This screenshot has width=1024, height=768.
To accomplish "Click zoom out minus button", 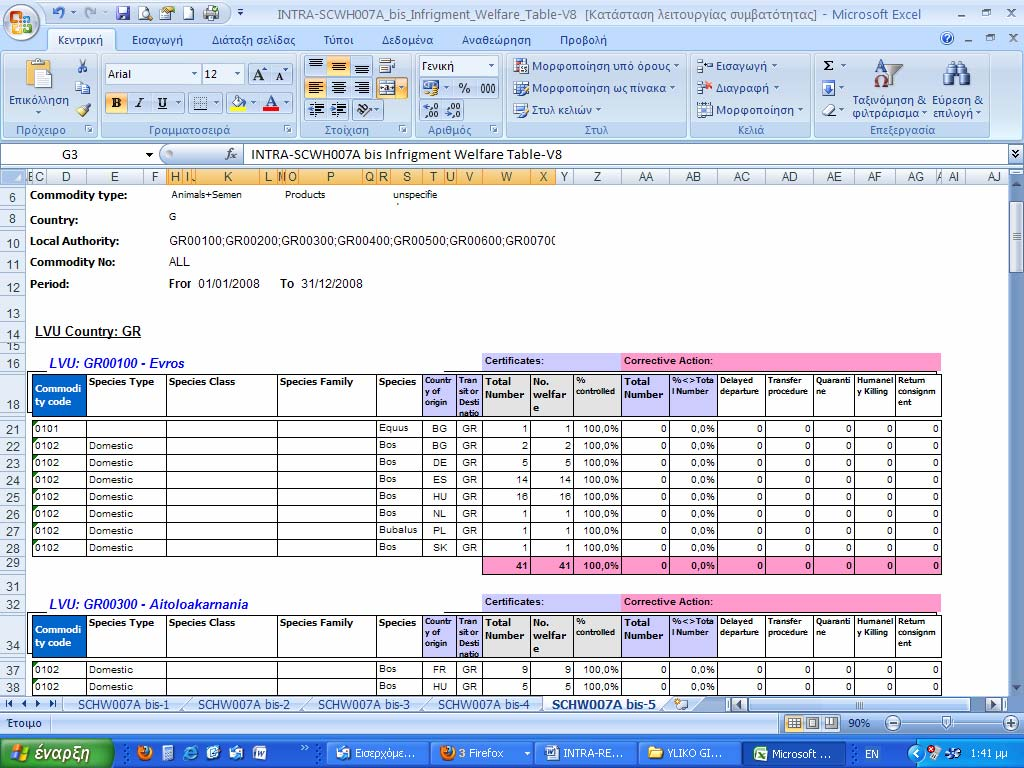I will [x=893, y=723].
